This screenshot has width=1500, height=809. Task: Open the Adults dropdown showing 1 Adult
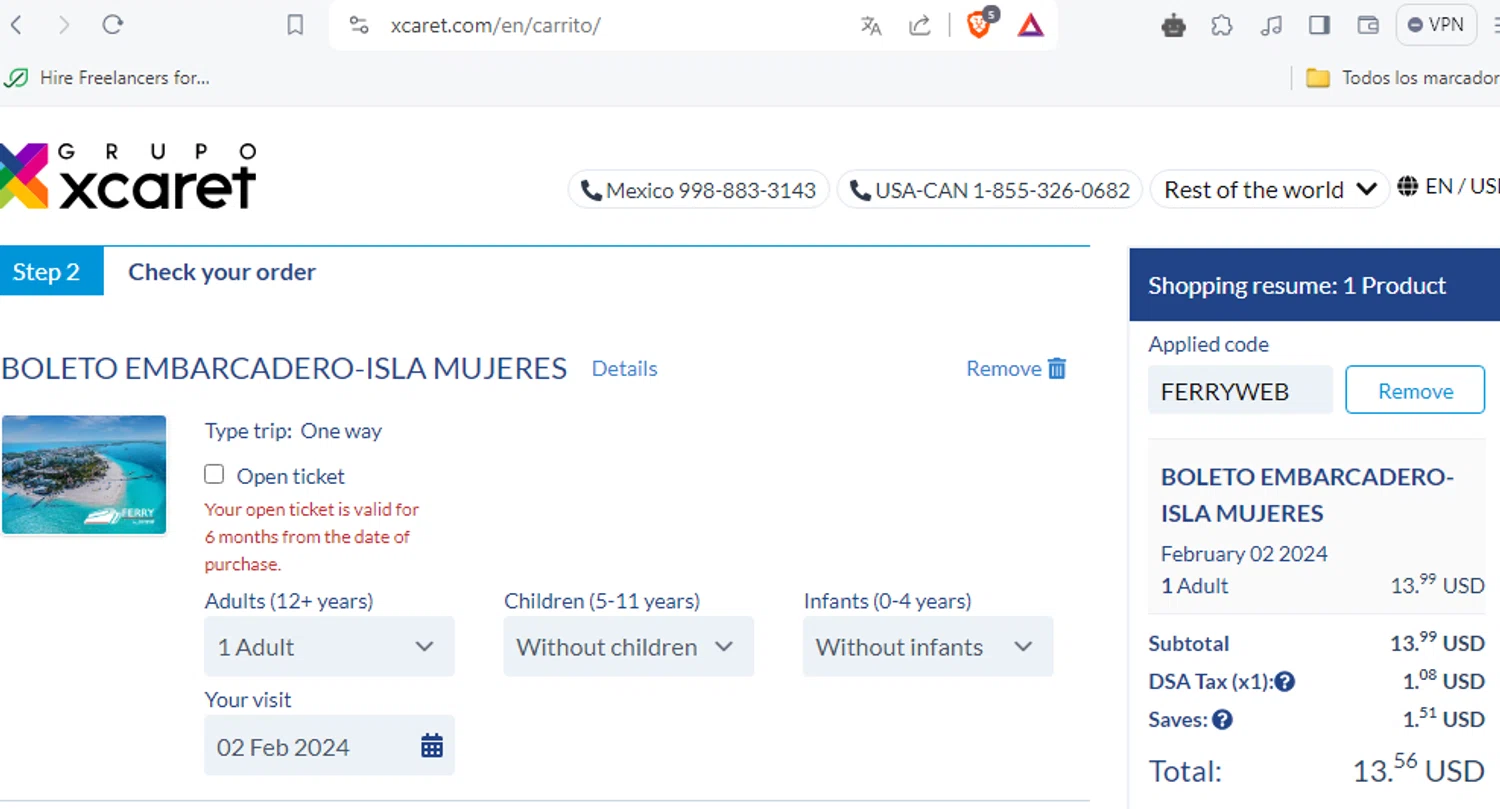click(329, 647)
